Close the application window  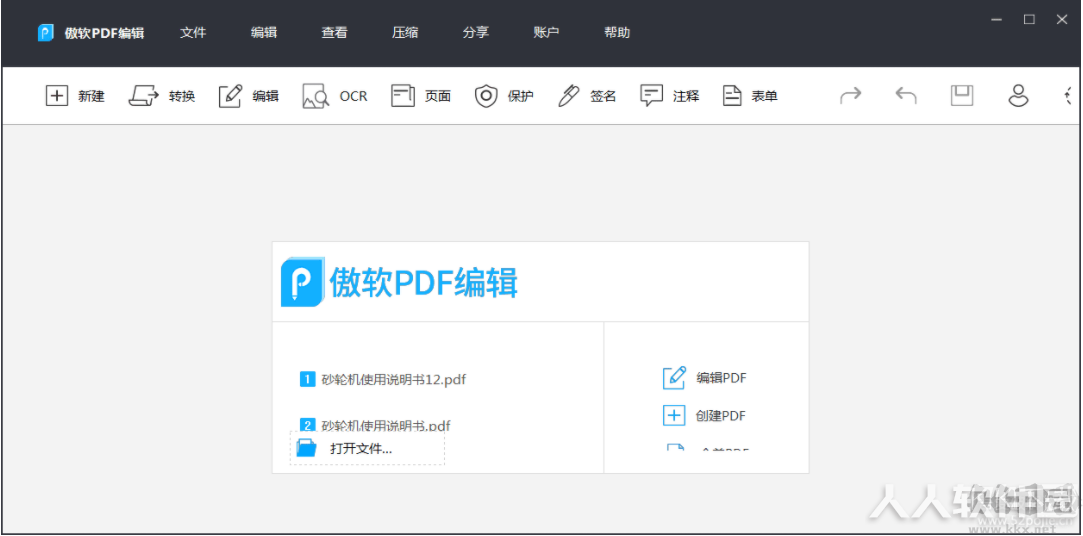pos(1062,19)
